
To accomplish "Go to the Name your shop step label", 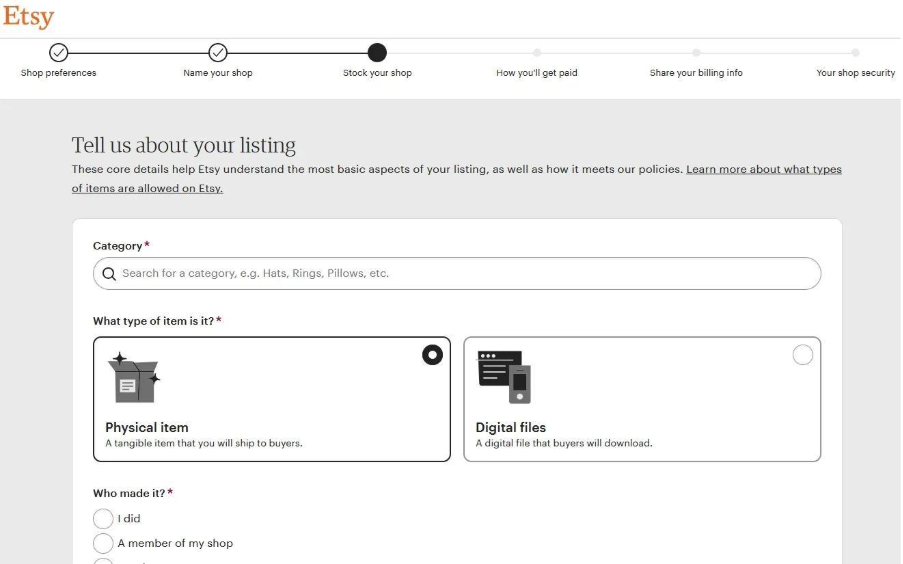I will [x=218, y=73].
